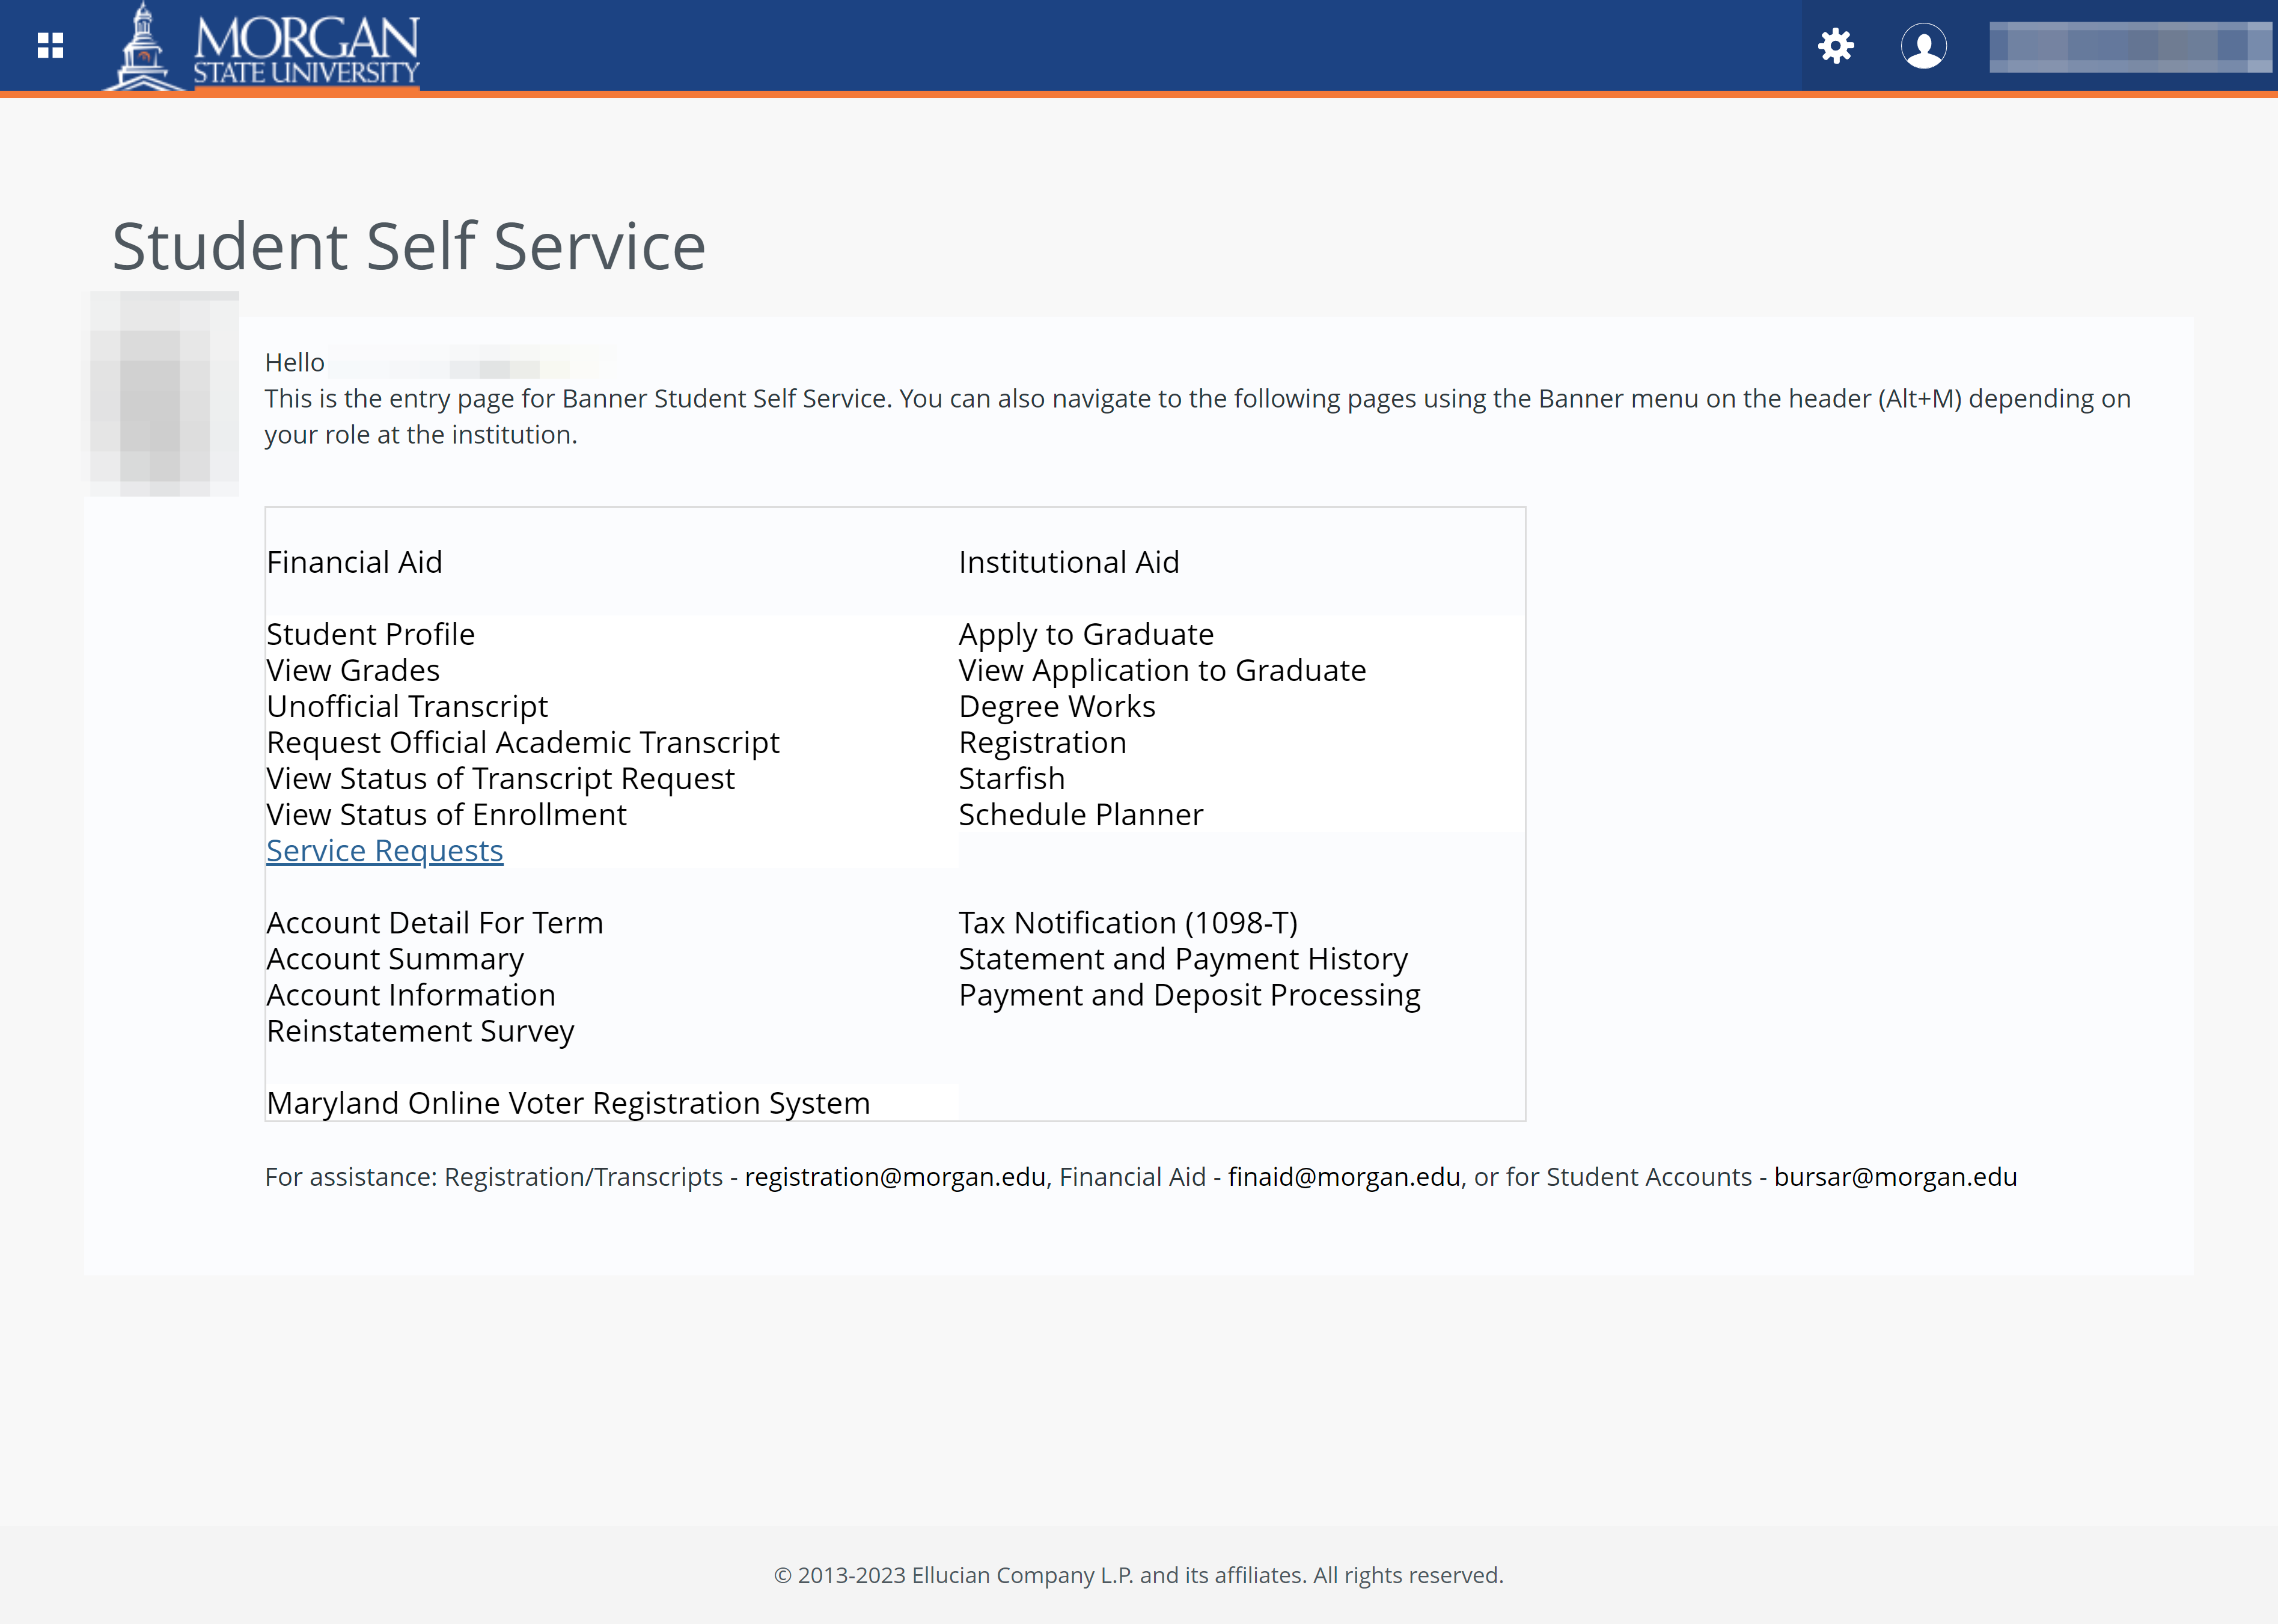Click the Morgan State University logo

(262, 47)
